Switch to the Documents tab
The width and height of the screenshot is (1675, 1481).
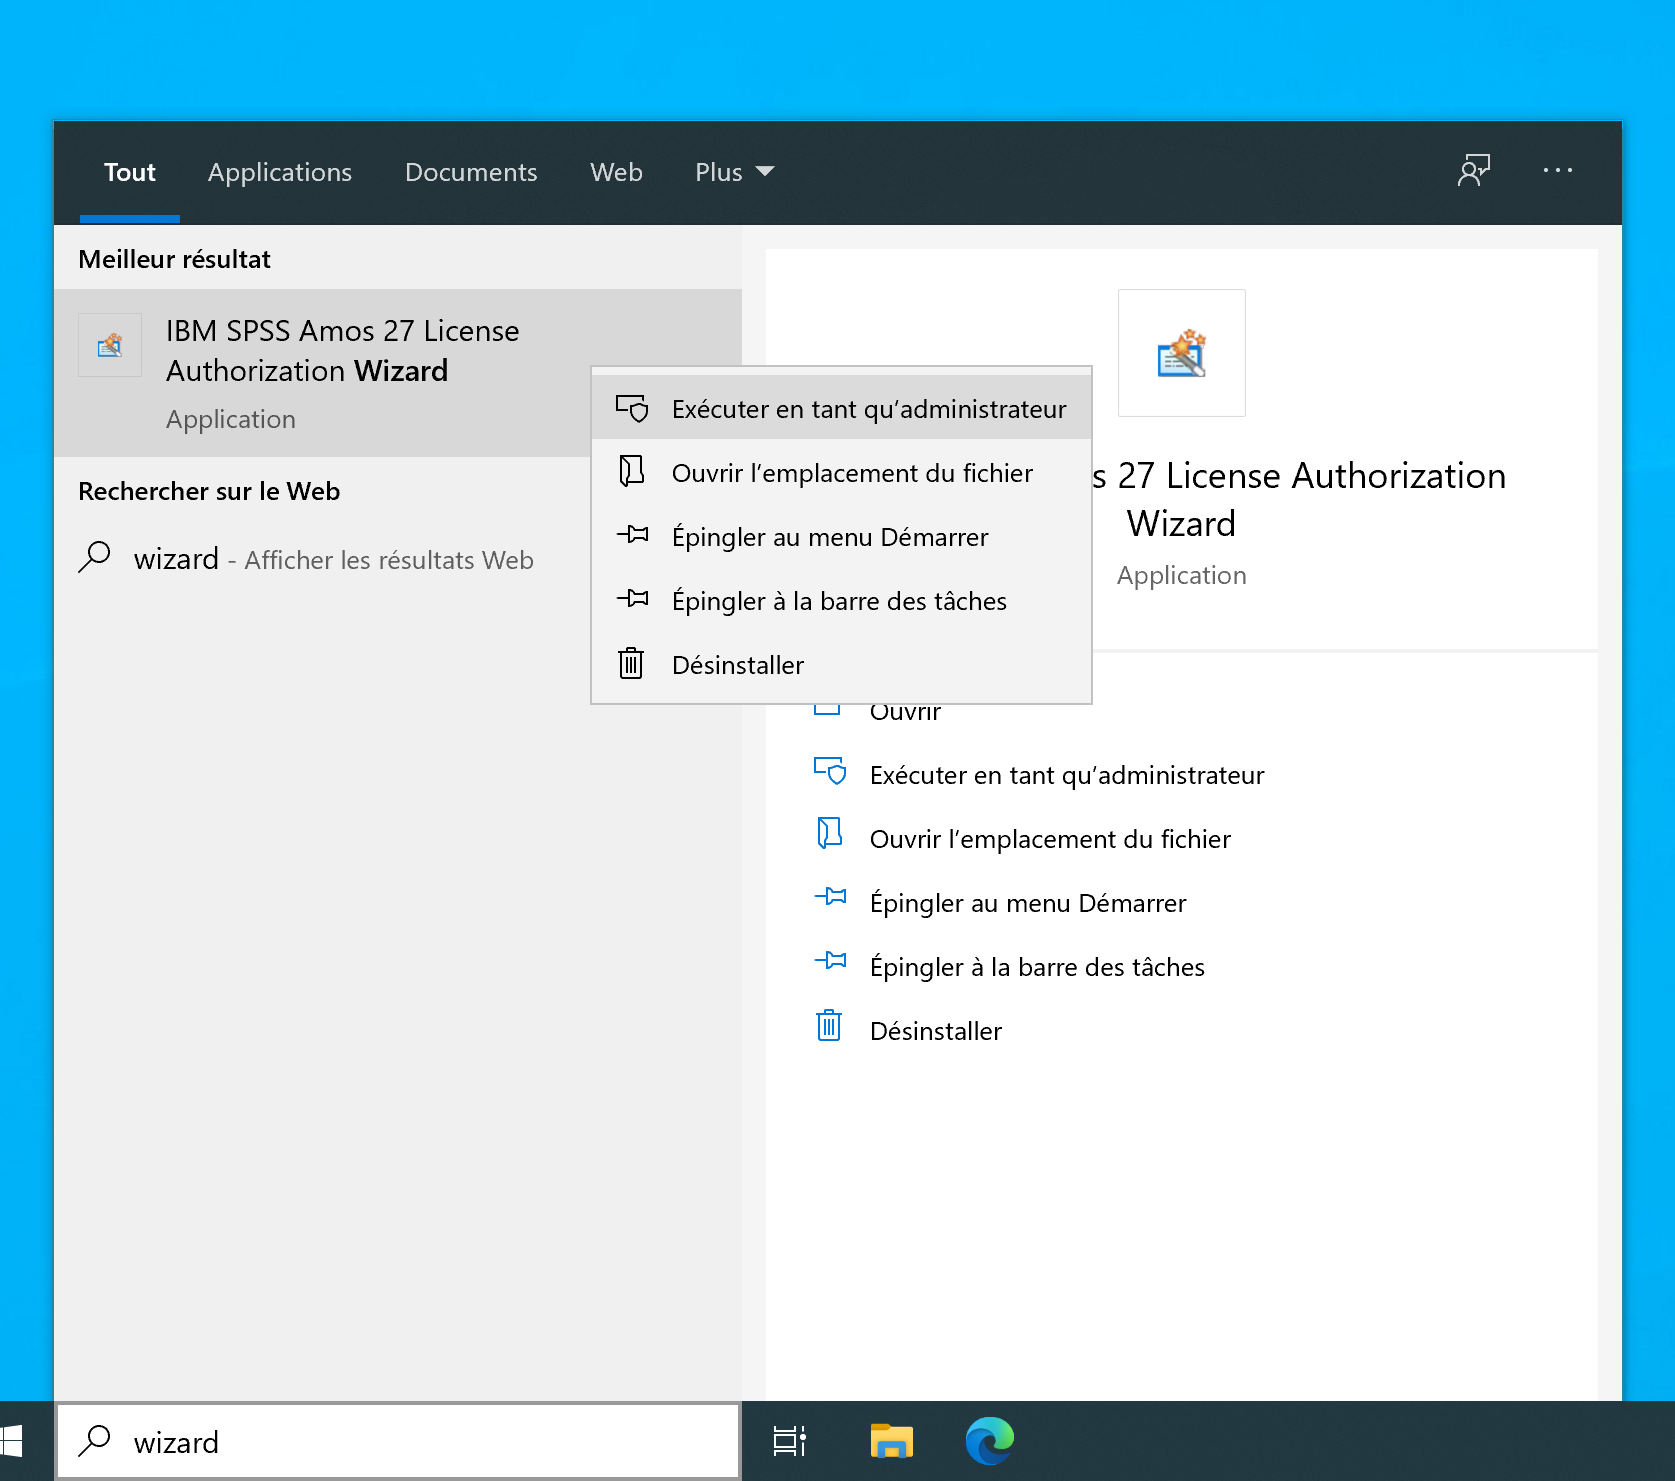point(471,172)
